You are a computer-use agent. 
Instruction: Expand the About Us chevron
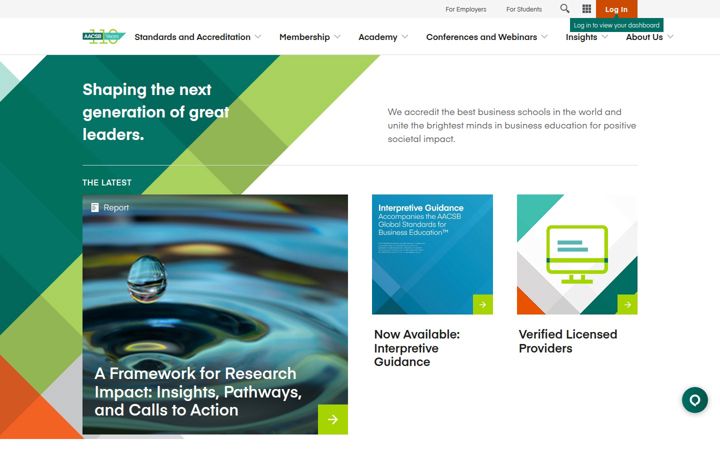click(x=670, y=37)
